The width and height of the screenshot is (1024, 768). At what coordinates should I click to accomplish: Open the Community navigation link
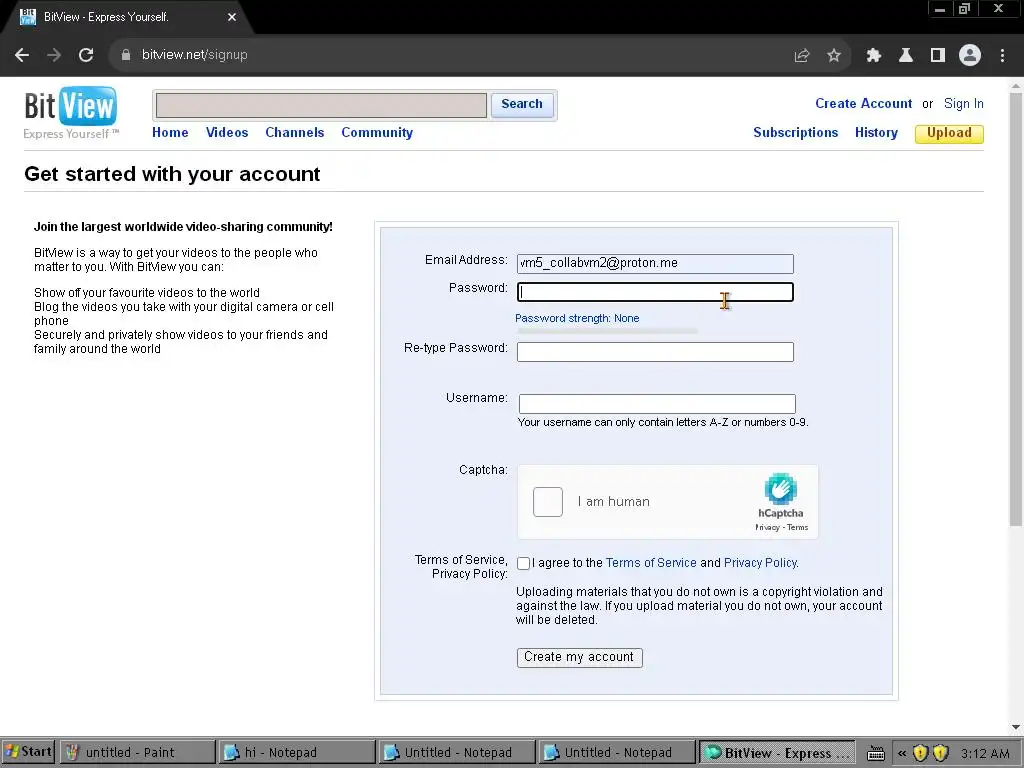[377, 133]
